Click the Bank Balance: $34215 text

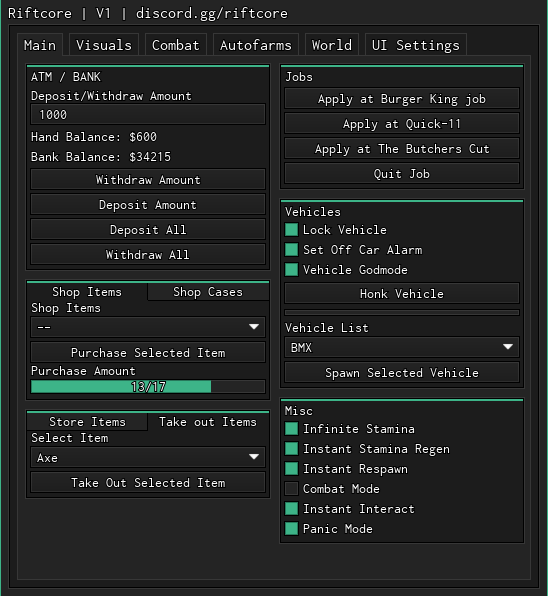click(x=101, y=157)
